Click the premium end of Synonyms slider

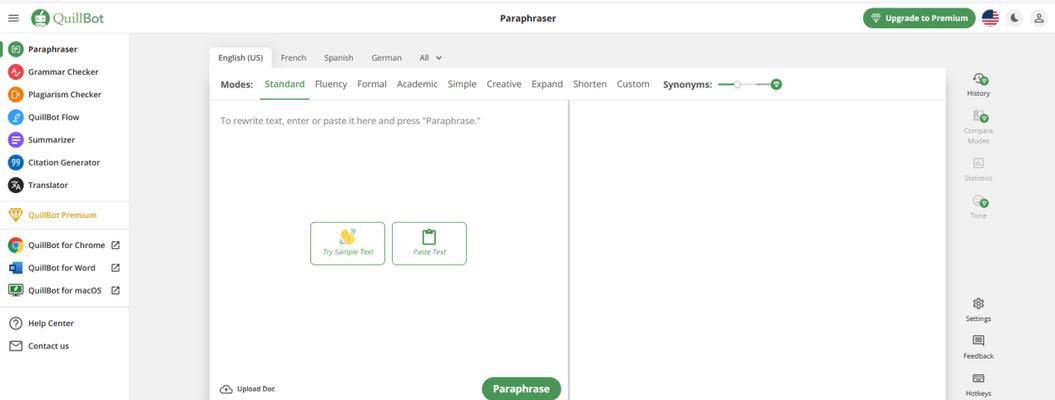[x=776, y=84]
